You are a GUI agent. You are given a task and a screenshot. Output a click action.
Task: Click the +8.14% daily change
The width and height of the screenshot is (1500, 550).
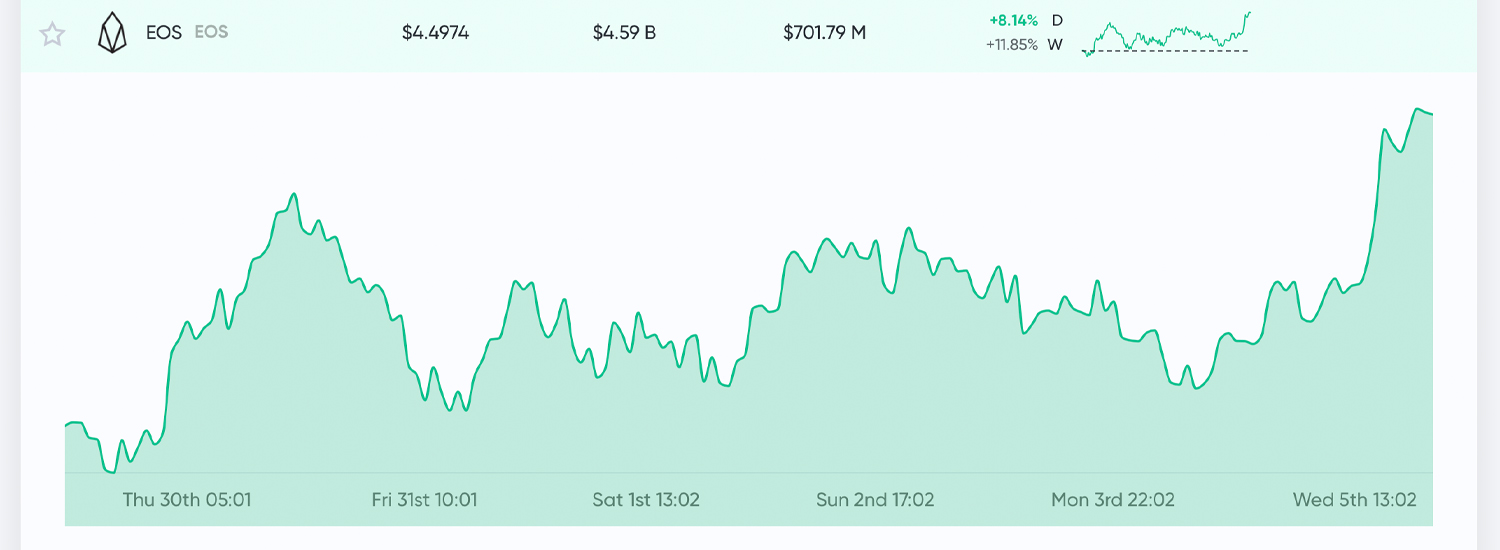coord(1013,20)
